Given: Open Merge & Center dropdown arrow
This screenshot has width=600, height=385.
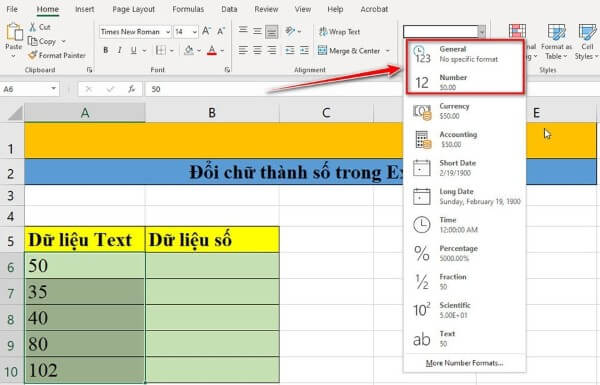Looking at the screenshot, I should 388,51.
